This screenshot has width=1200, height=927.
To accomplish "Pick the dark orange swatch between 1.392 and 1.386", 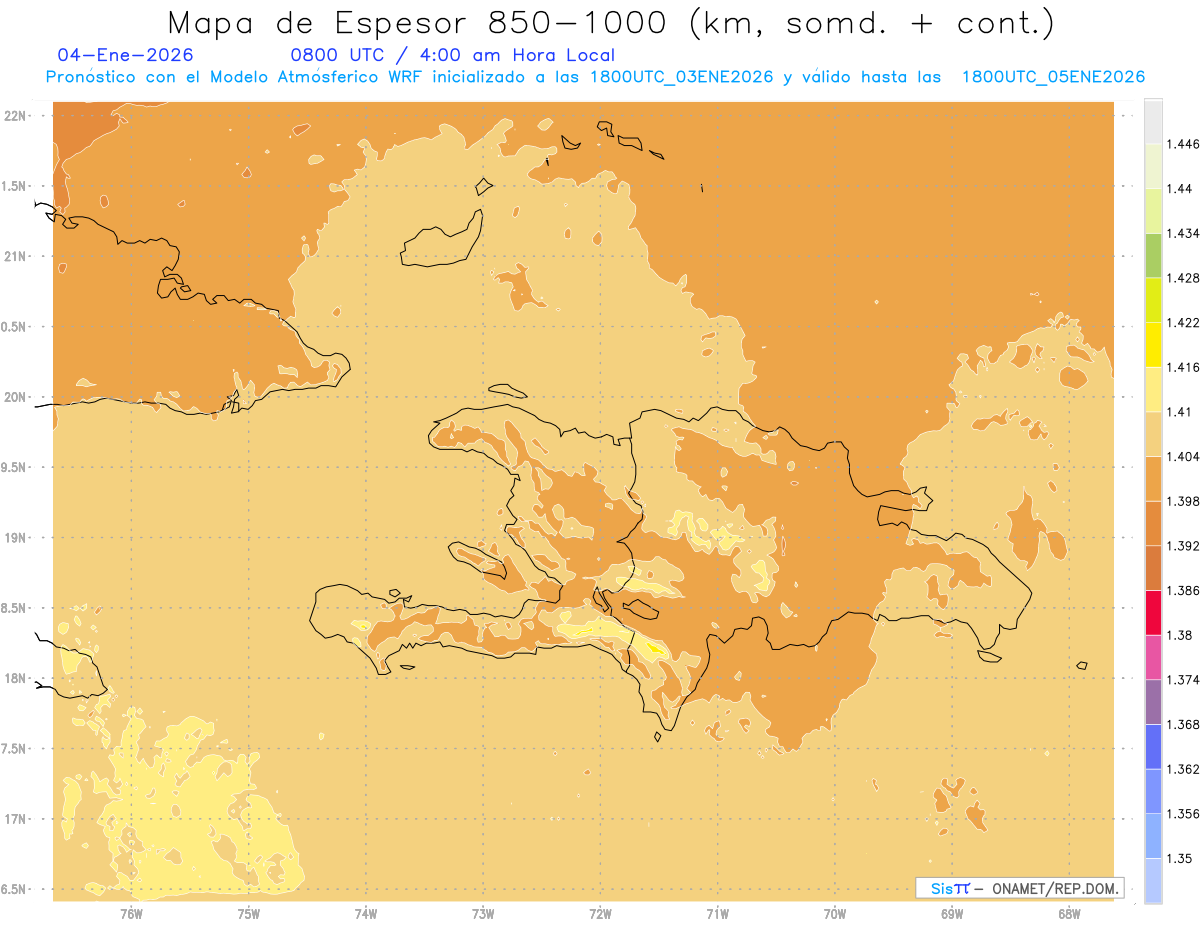I will [x=1153, y=568].
